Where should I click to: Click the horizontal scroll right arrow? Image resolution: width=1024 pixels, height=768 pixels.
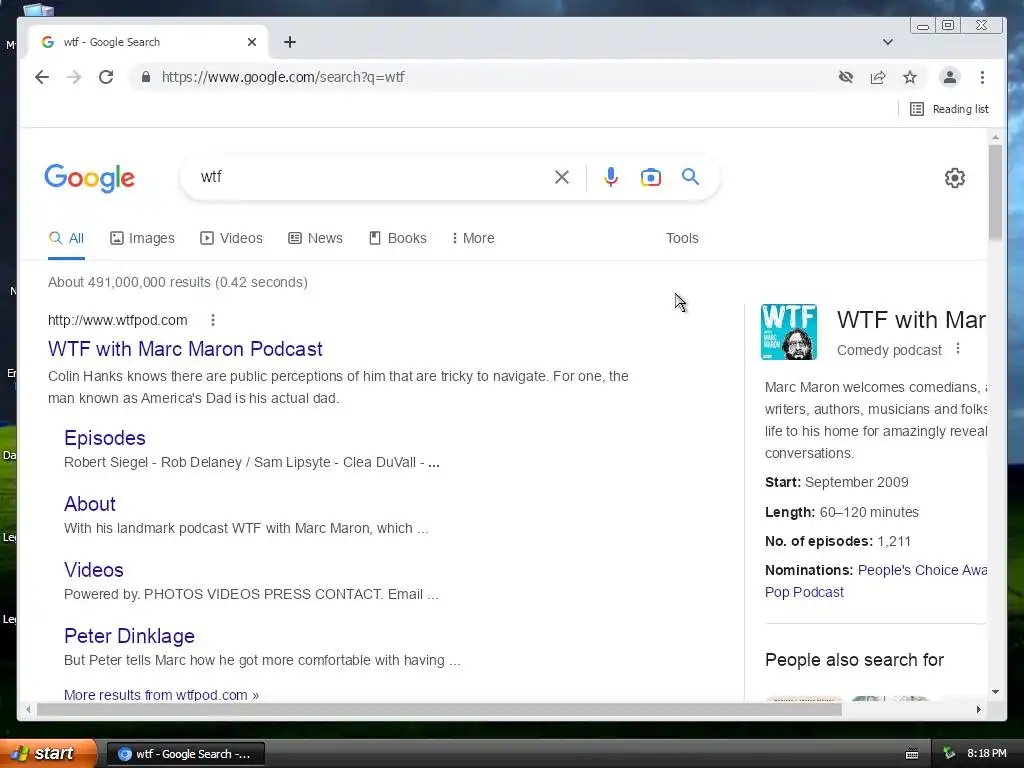(x=978, y=709)
